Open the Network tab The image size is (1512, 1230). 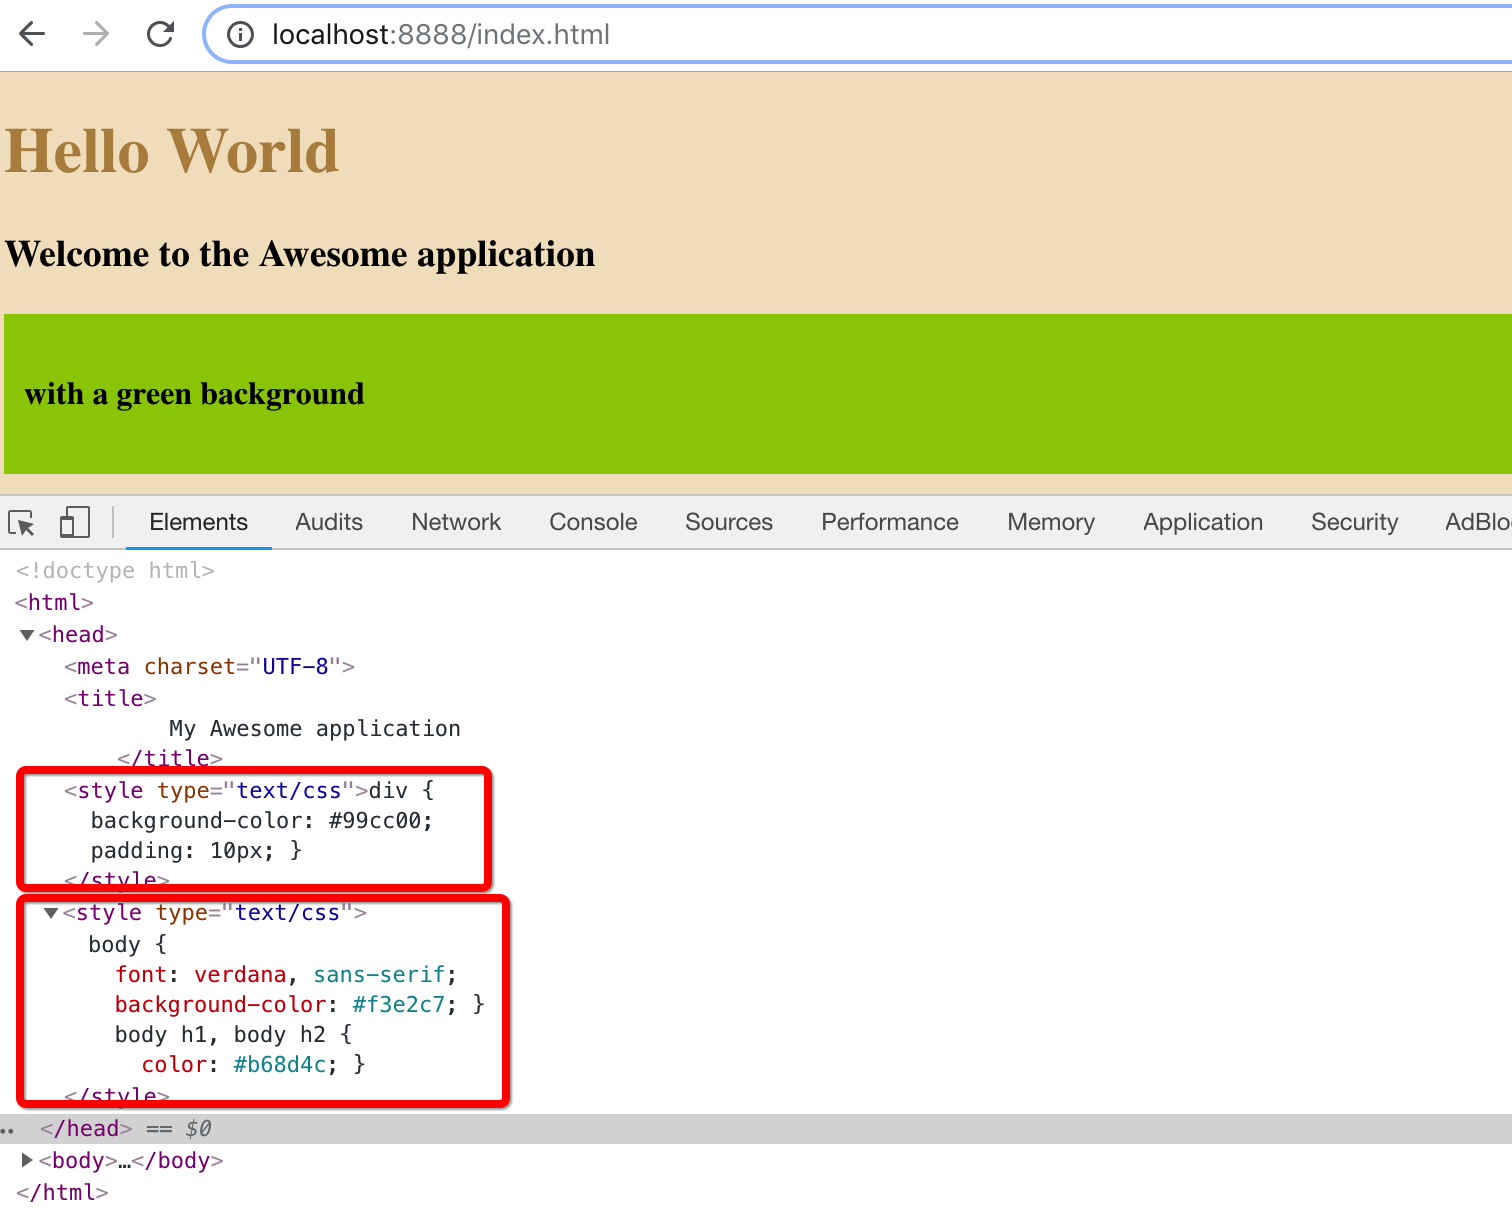[456, 522]
